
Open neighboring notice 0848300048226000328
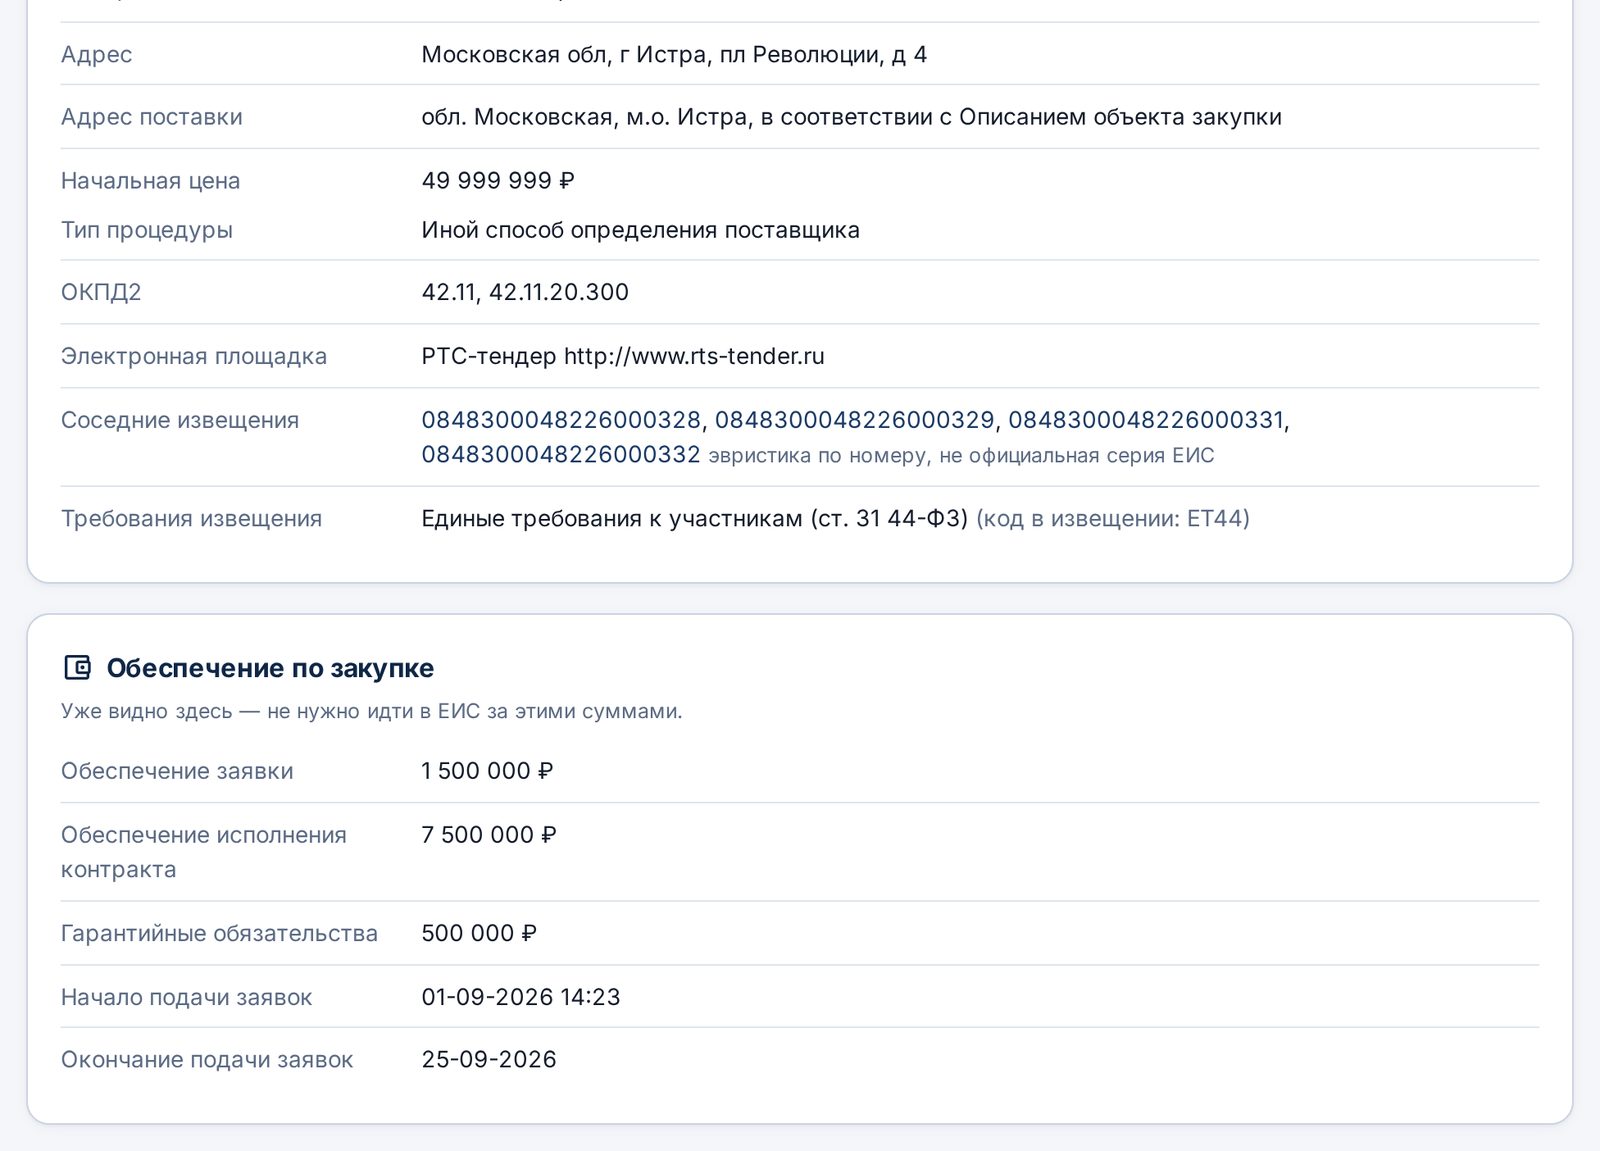pos(561,420)
